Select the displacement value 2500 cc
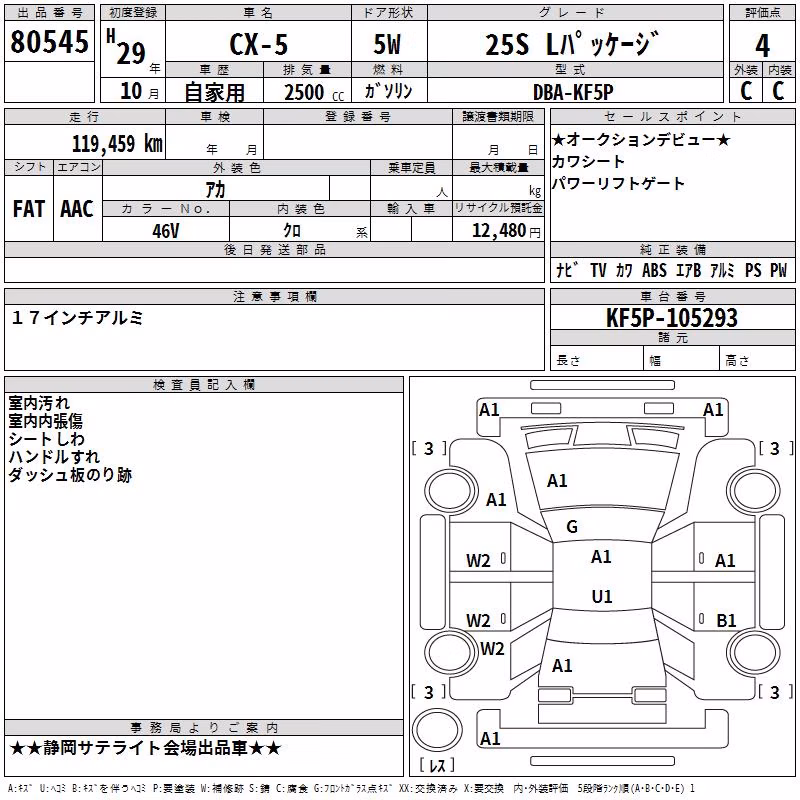800x800 pixels. [x=314, y=93]
